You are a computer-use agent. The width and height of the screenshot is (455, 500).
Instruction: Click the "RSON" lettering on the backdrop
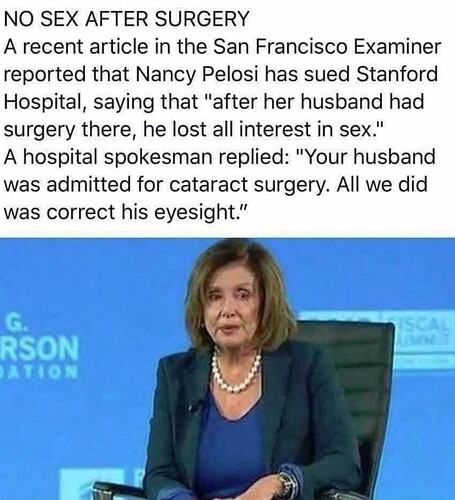point(40,349)
